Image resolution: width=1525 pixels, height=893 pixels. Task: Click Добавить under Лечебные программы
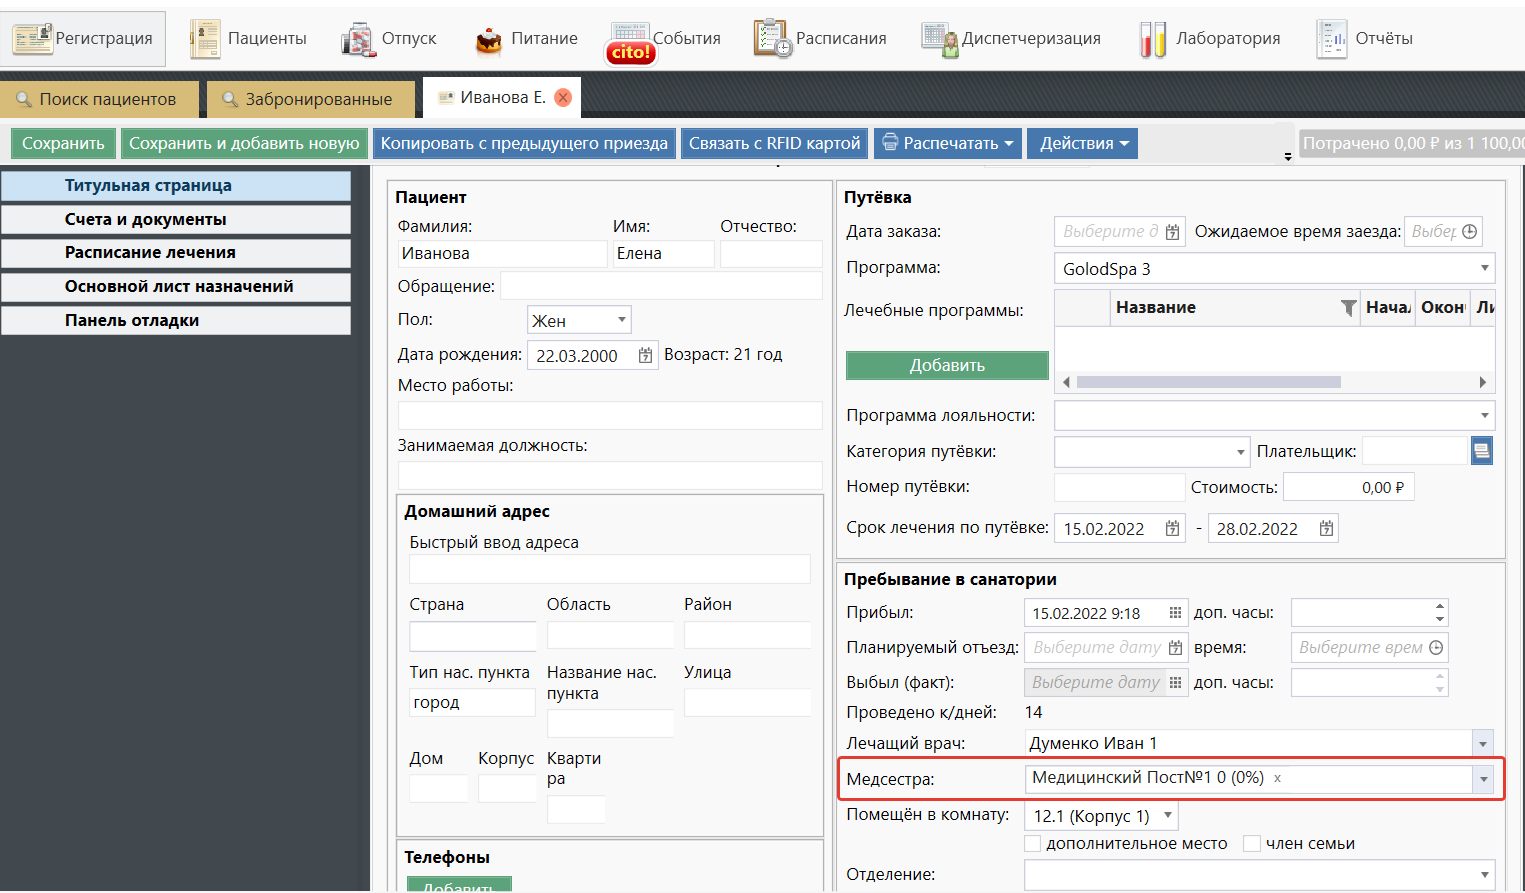point(946,365)
